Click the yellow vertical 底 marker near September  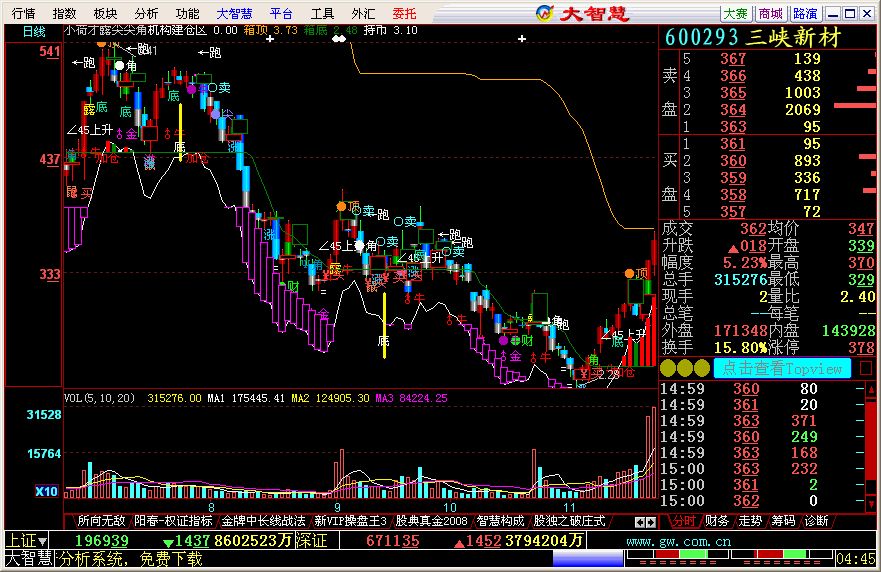coord(384,325)
